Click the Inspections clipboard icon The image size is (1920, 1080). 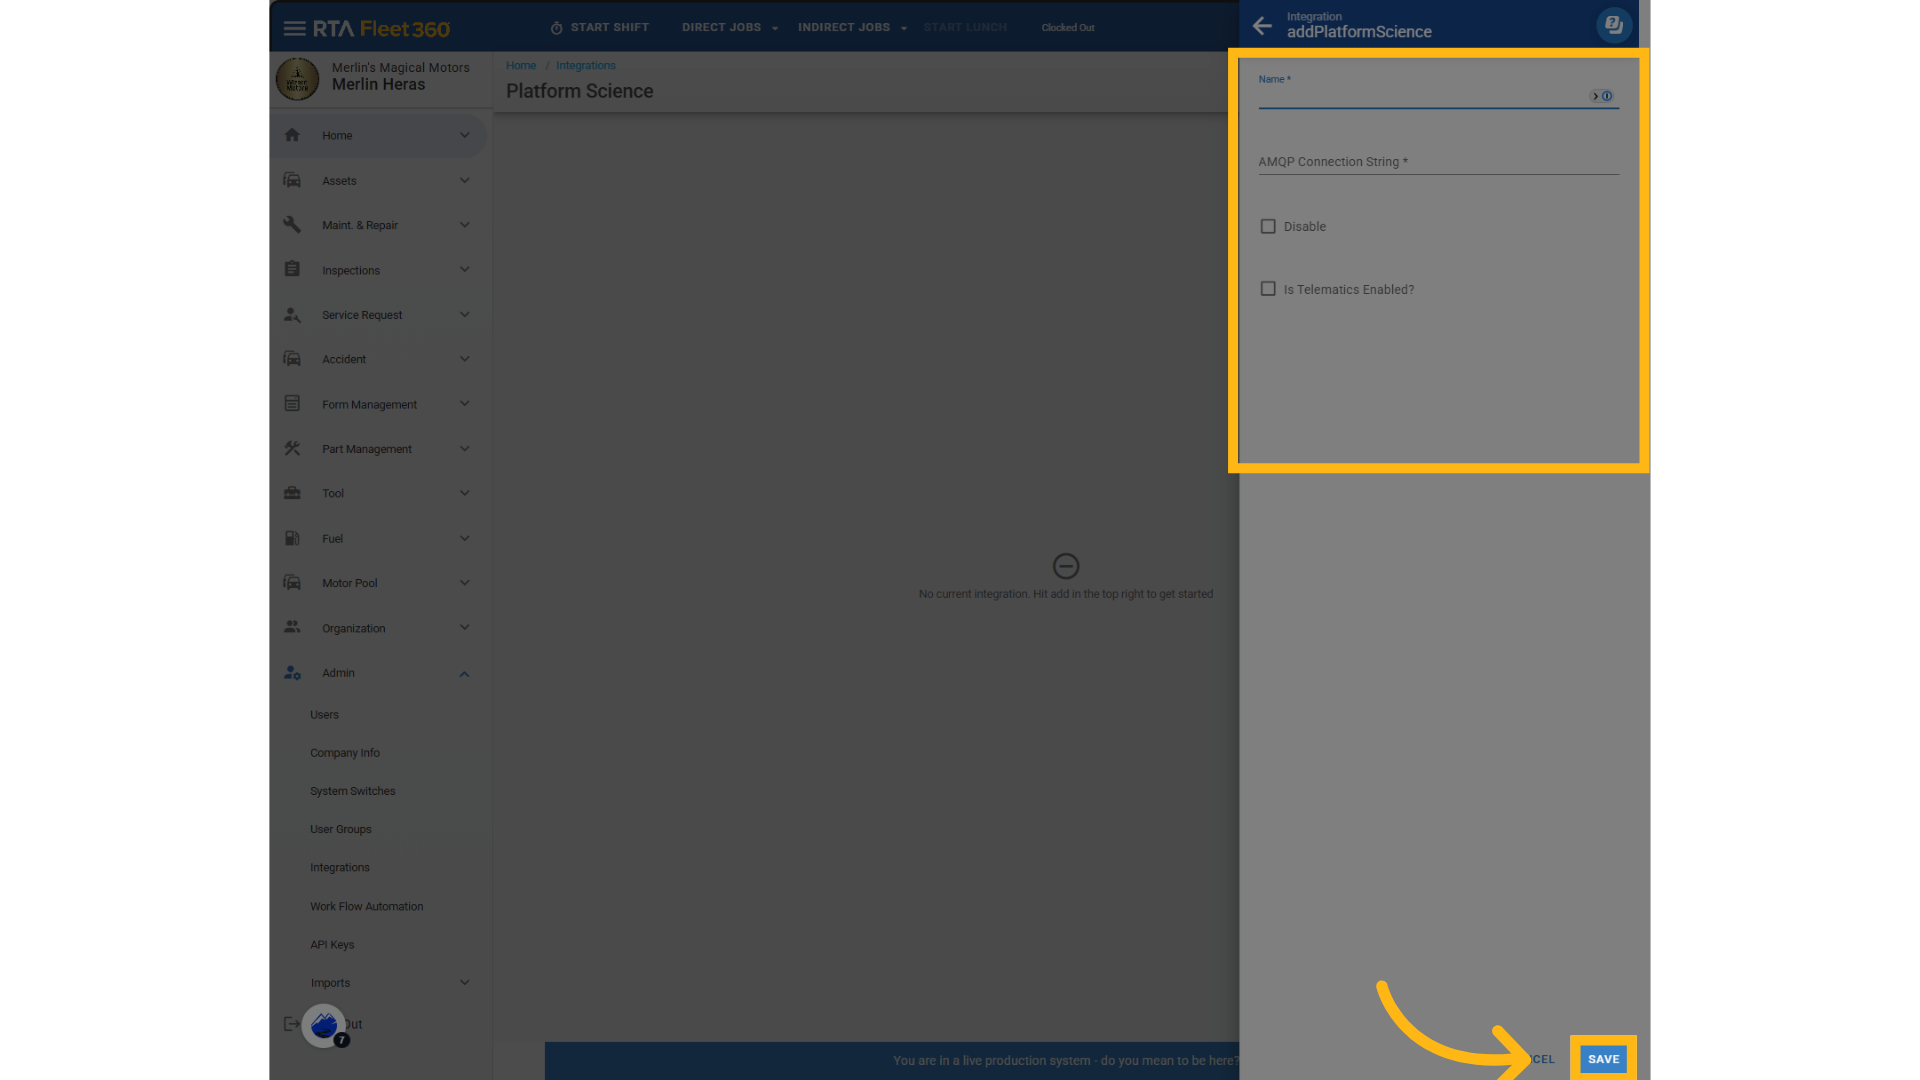tap(292, 270)
